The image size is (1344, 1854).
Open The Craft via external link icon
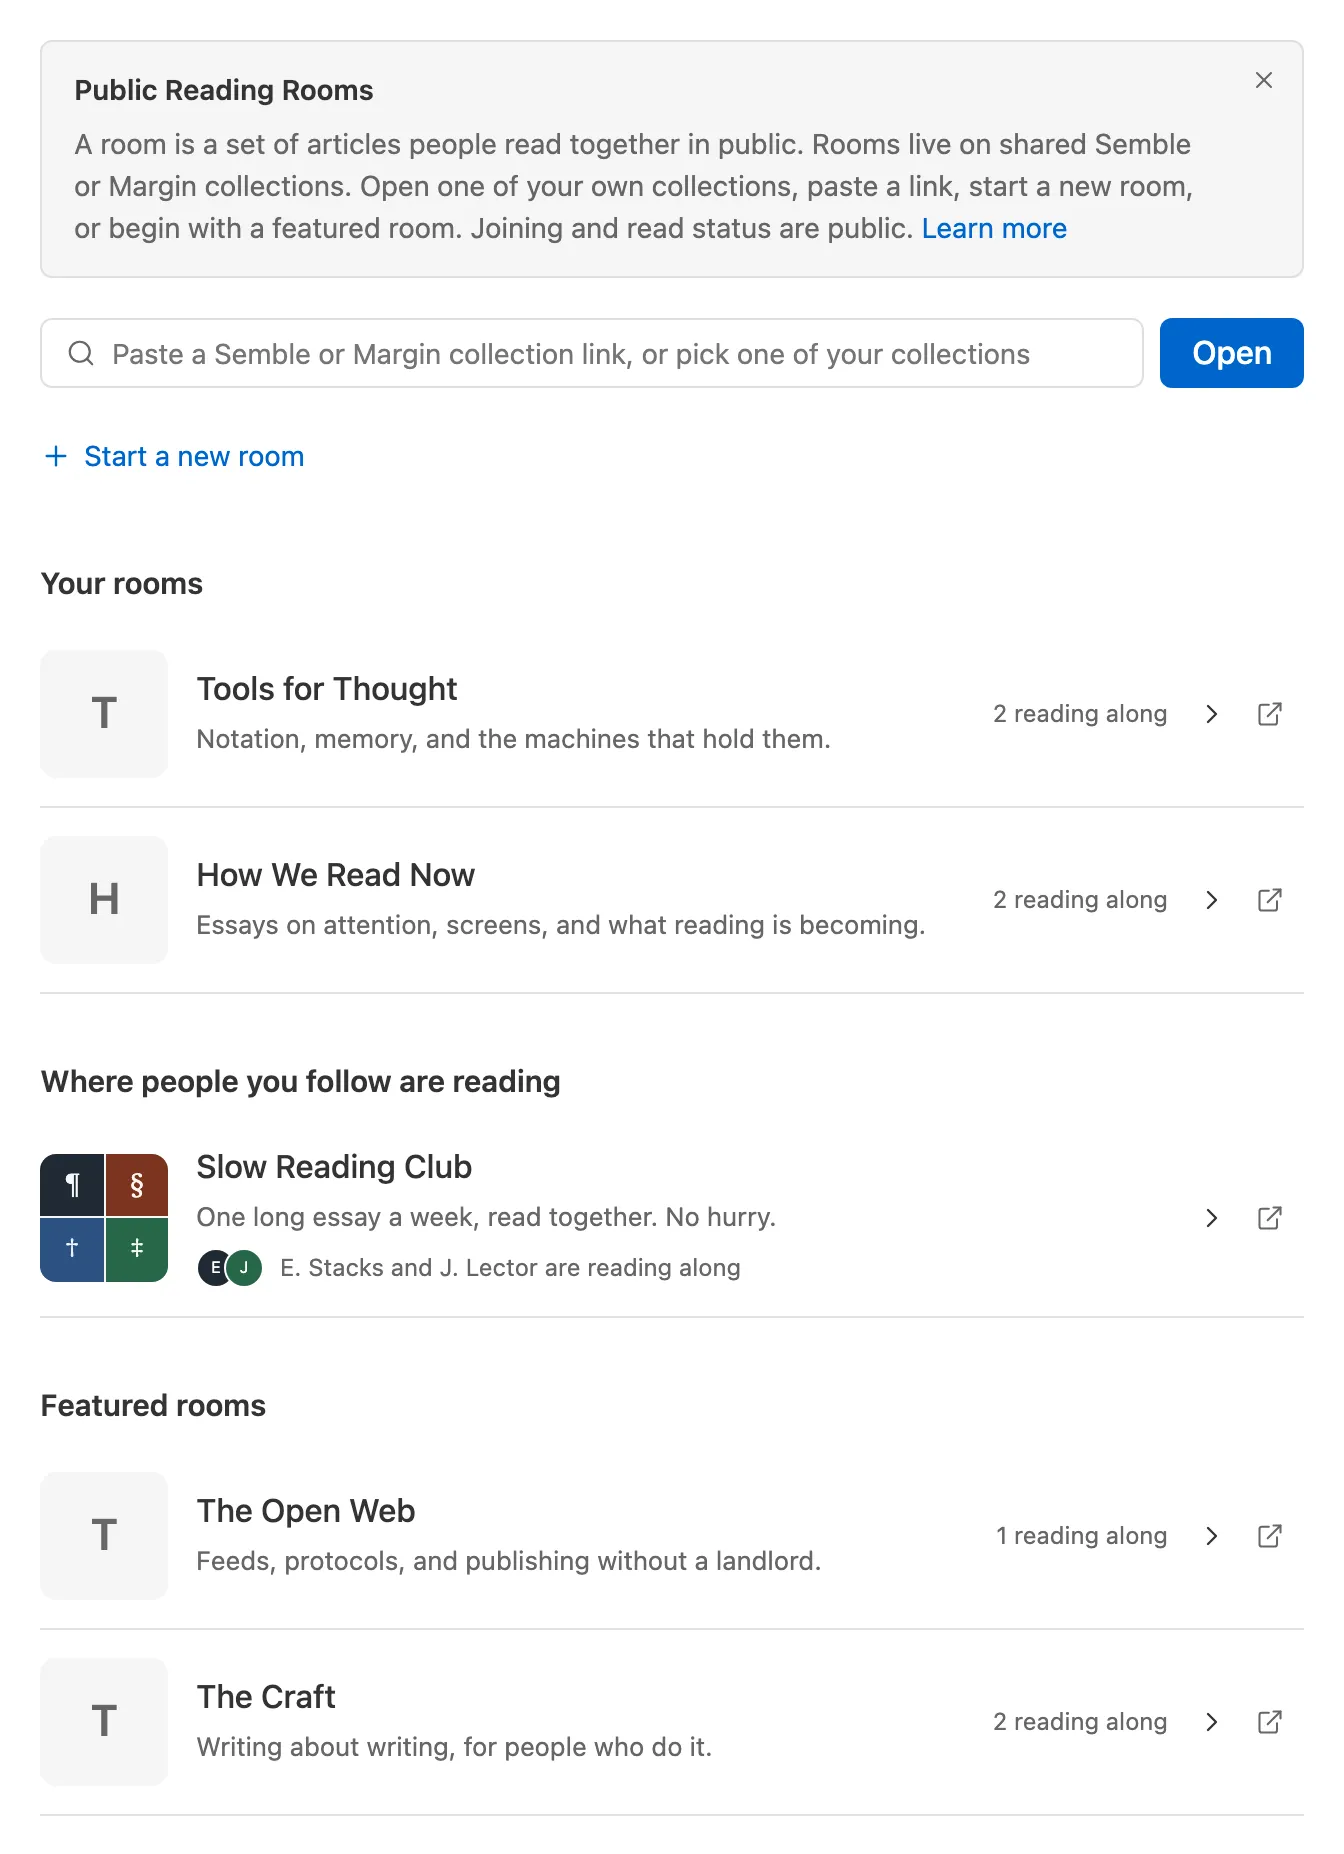pos(1270,1722)
